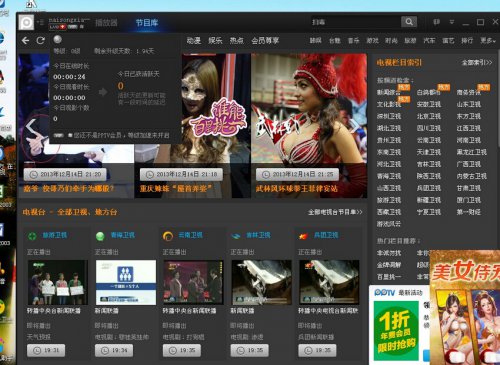Open the 会员尊享 menu item
This screenshot has height=365, width=500.
[x=265, y=41]
